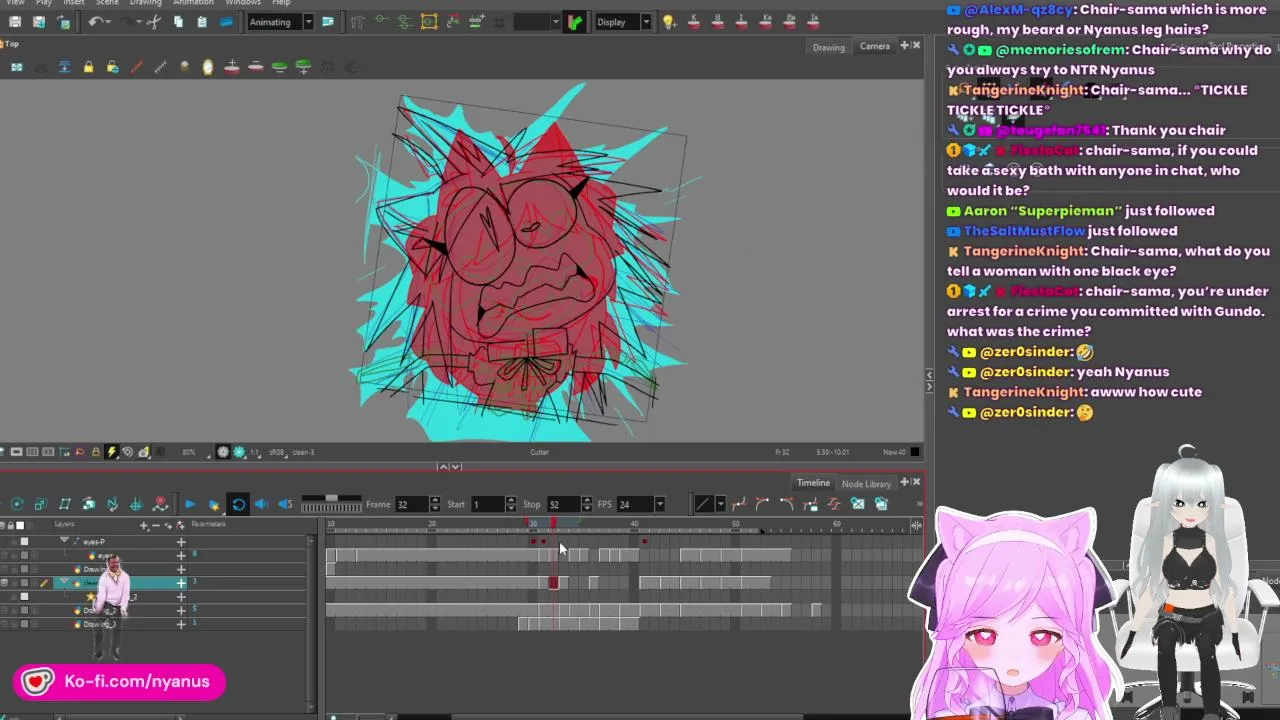
Task: Click the yellow bounding box deformation icon
Action: [429, 22]
